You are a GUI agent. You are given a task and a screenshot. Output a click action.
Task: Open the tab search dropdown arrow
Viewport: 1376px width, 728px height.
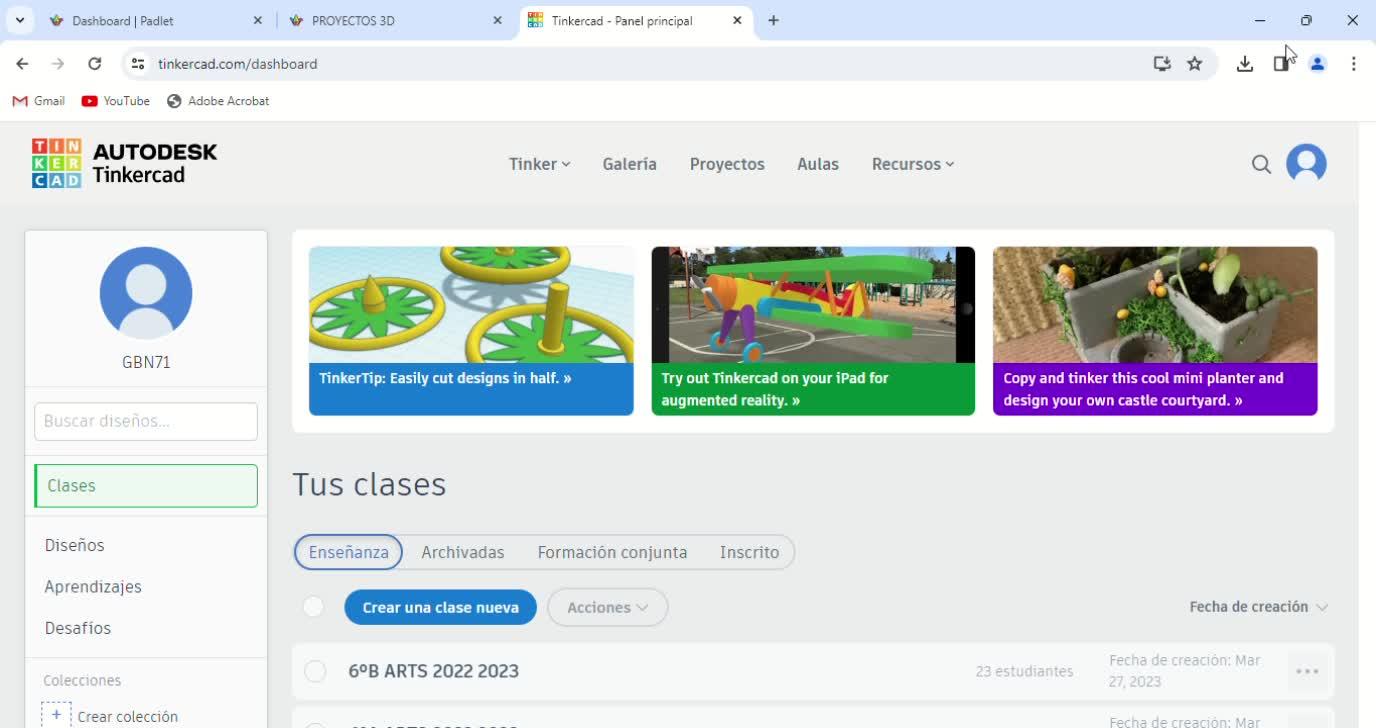[x=19, y=20]
